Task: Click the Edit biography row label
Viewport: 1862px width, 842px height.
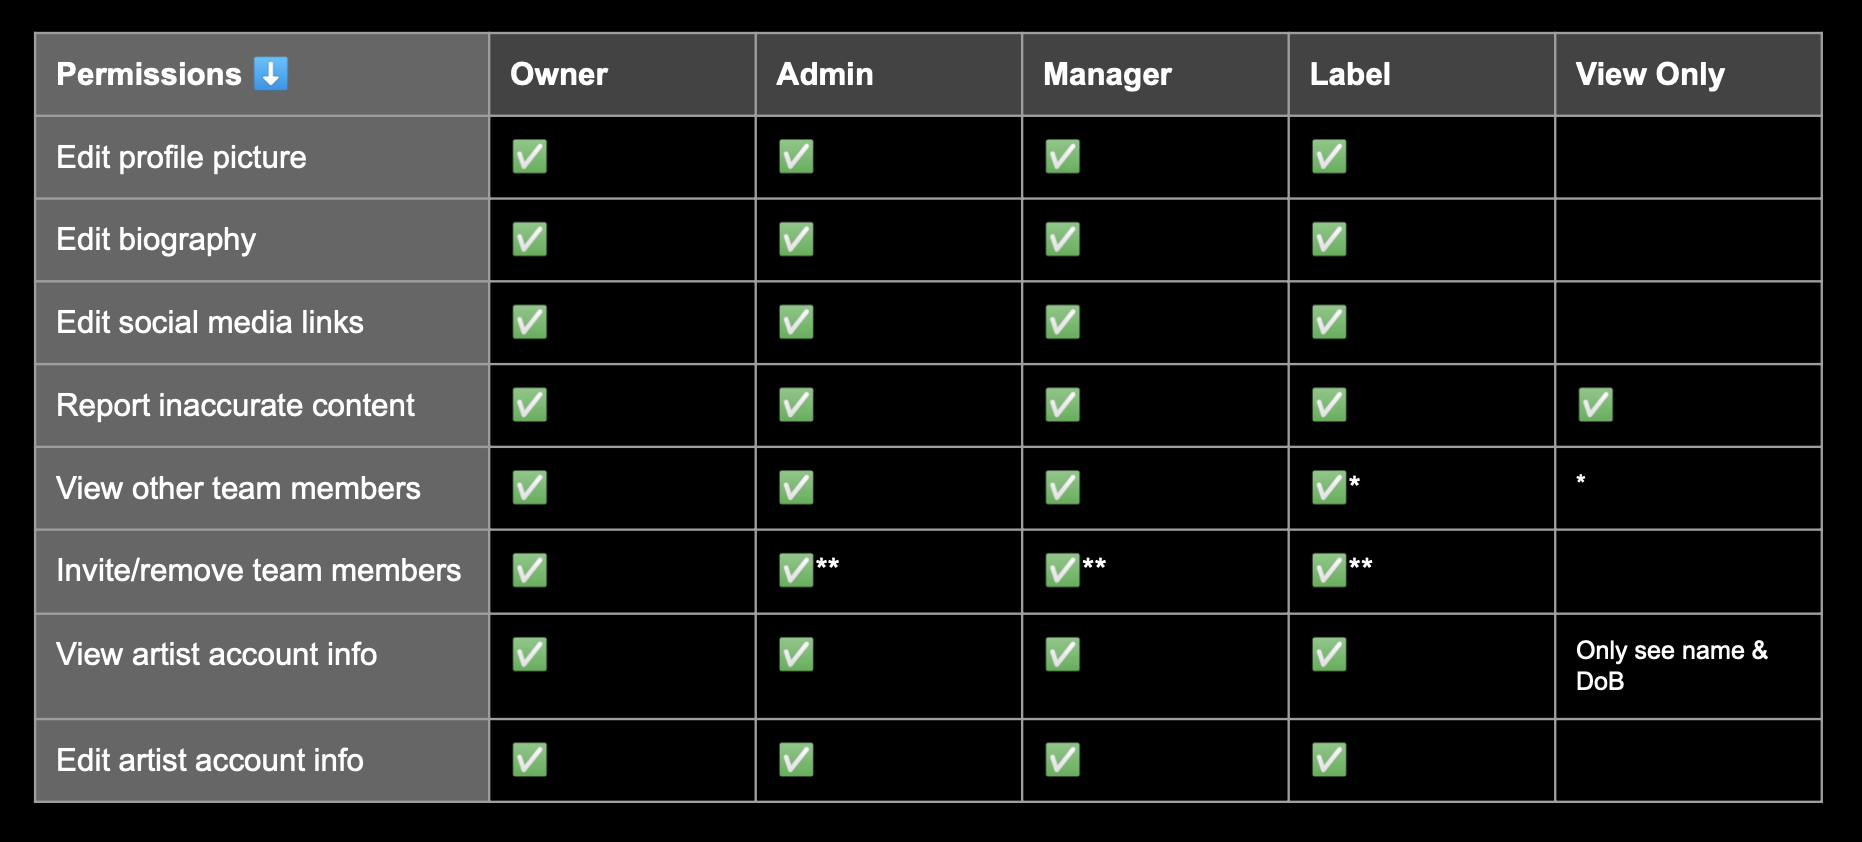Action: (156, 240)
